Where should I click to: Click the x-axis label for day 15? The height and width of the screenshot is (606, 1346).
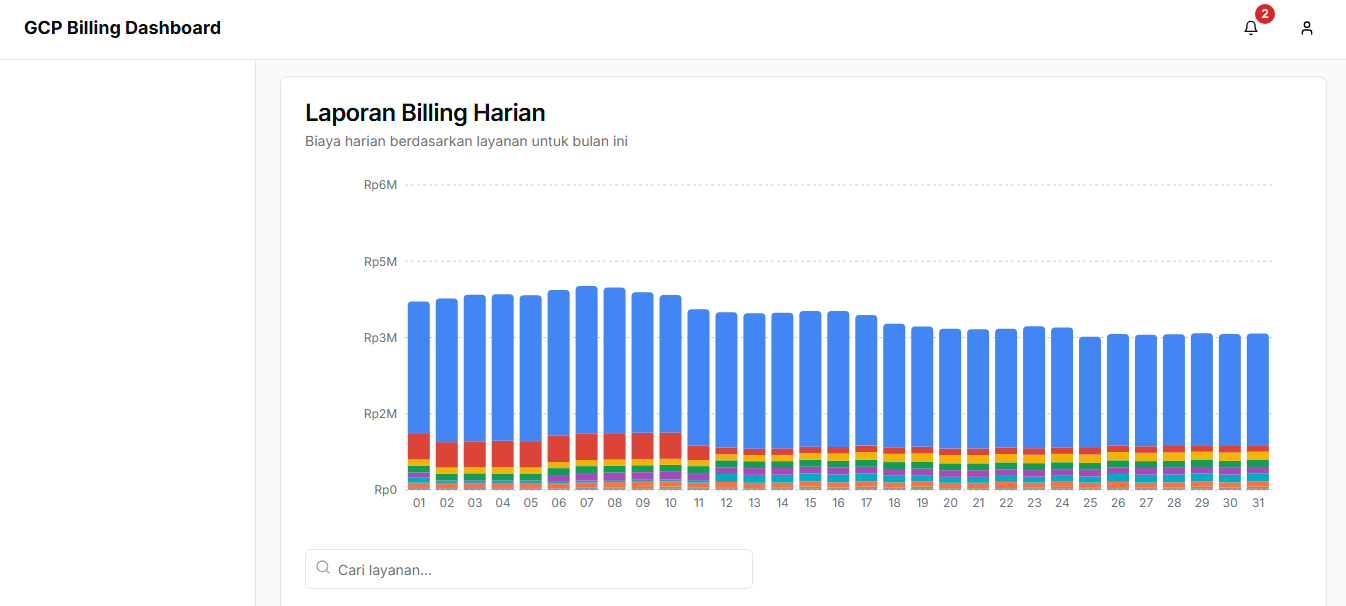tap(810, 503)
